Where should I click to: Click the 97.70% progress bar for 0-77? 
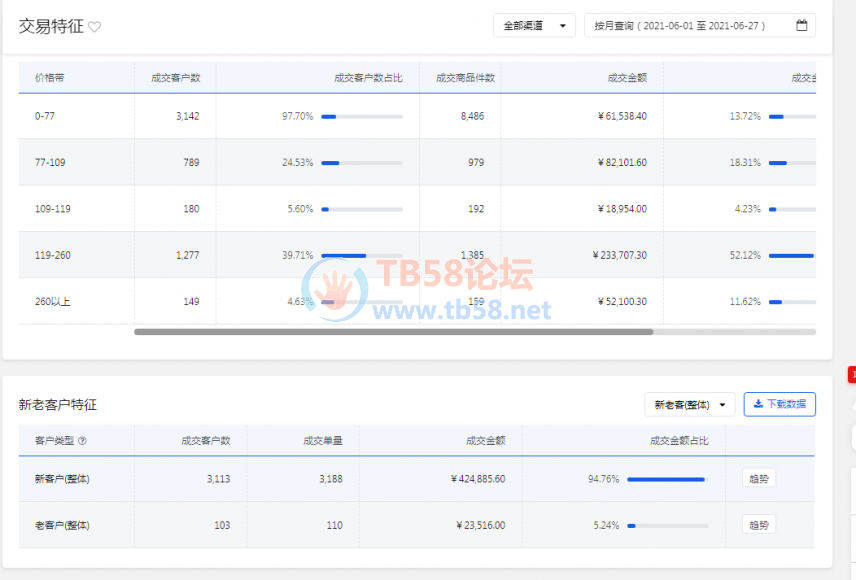[361, 117]
